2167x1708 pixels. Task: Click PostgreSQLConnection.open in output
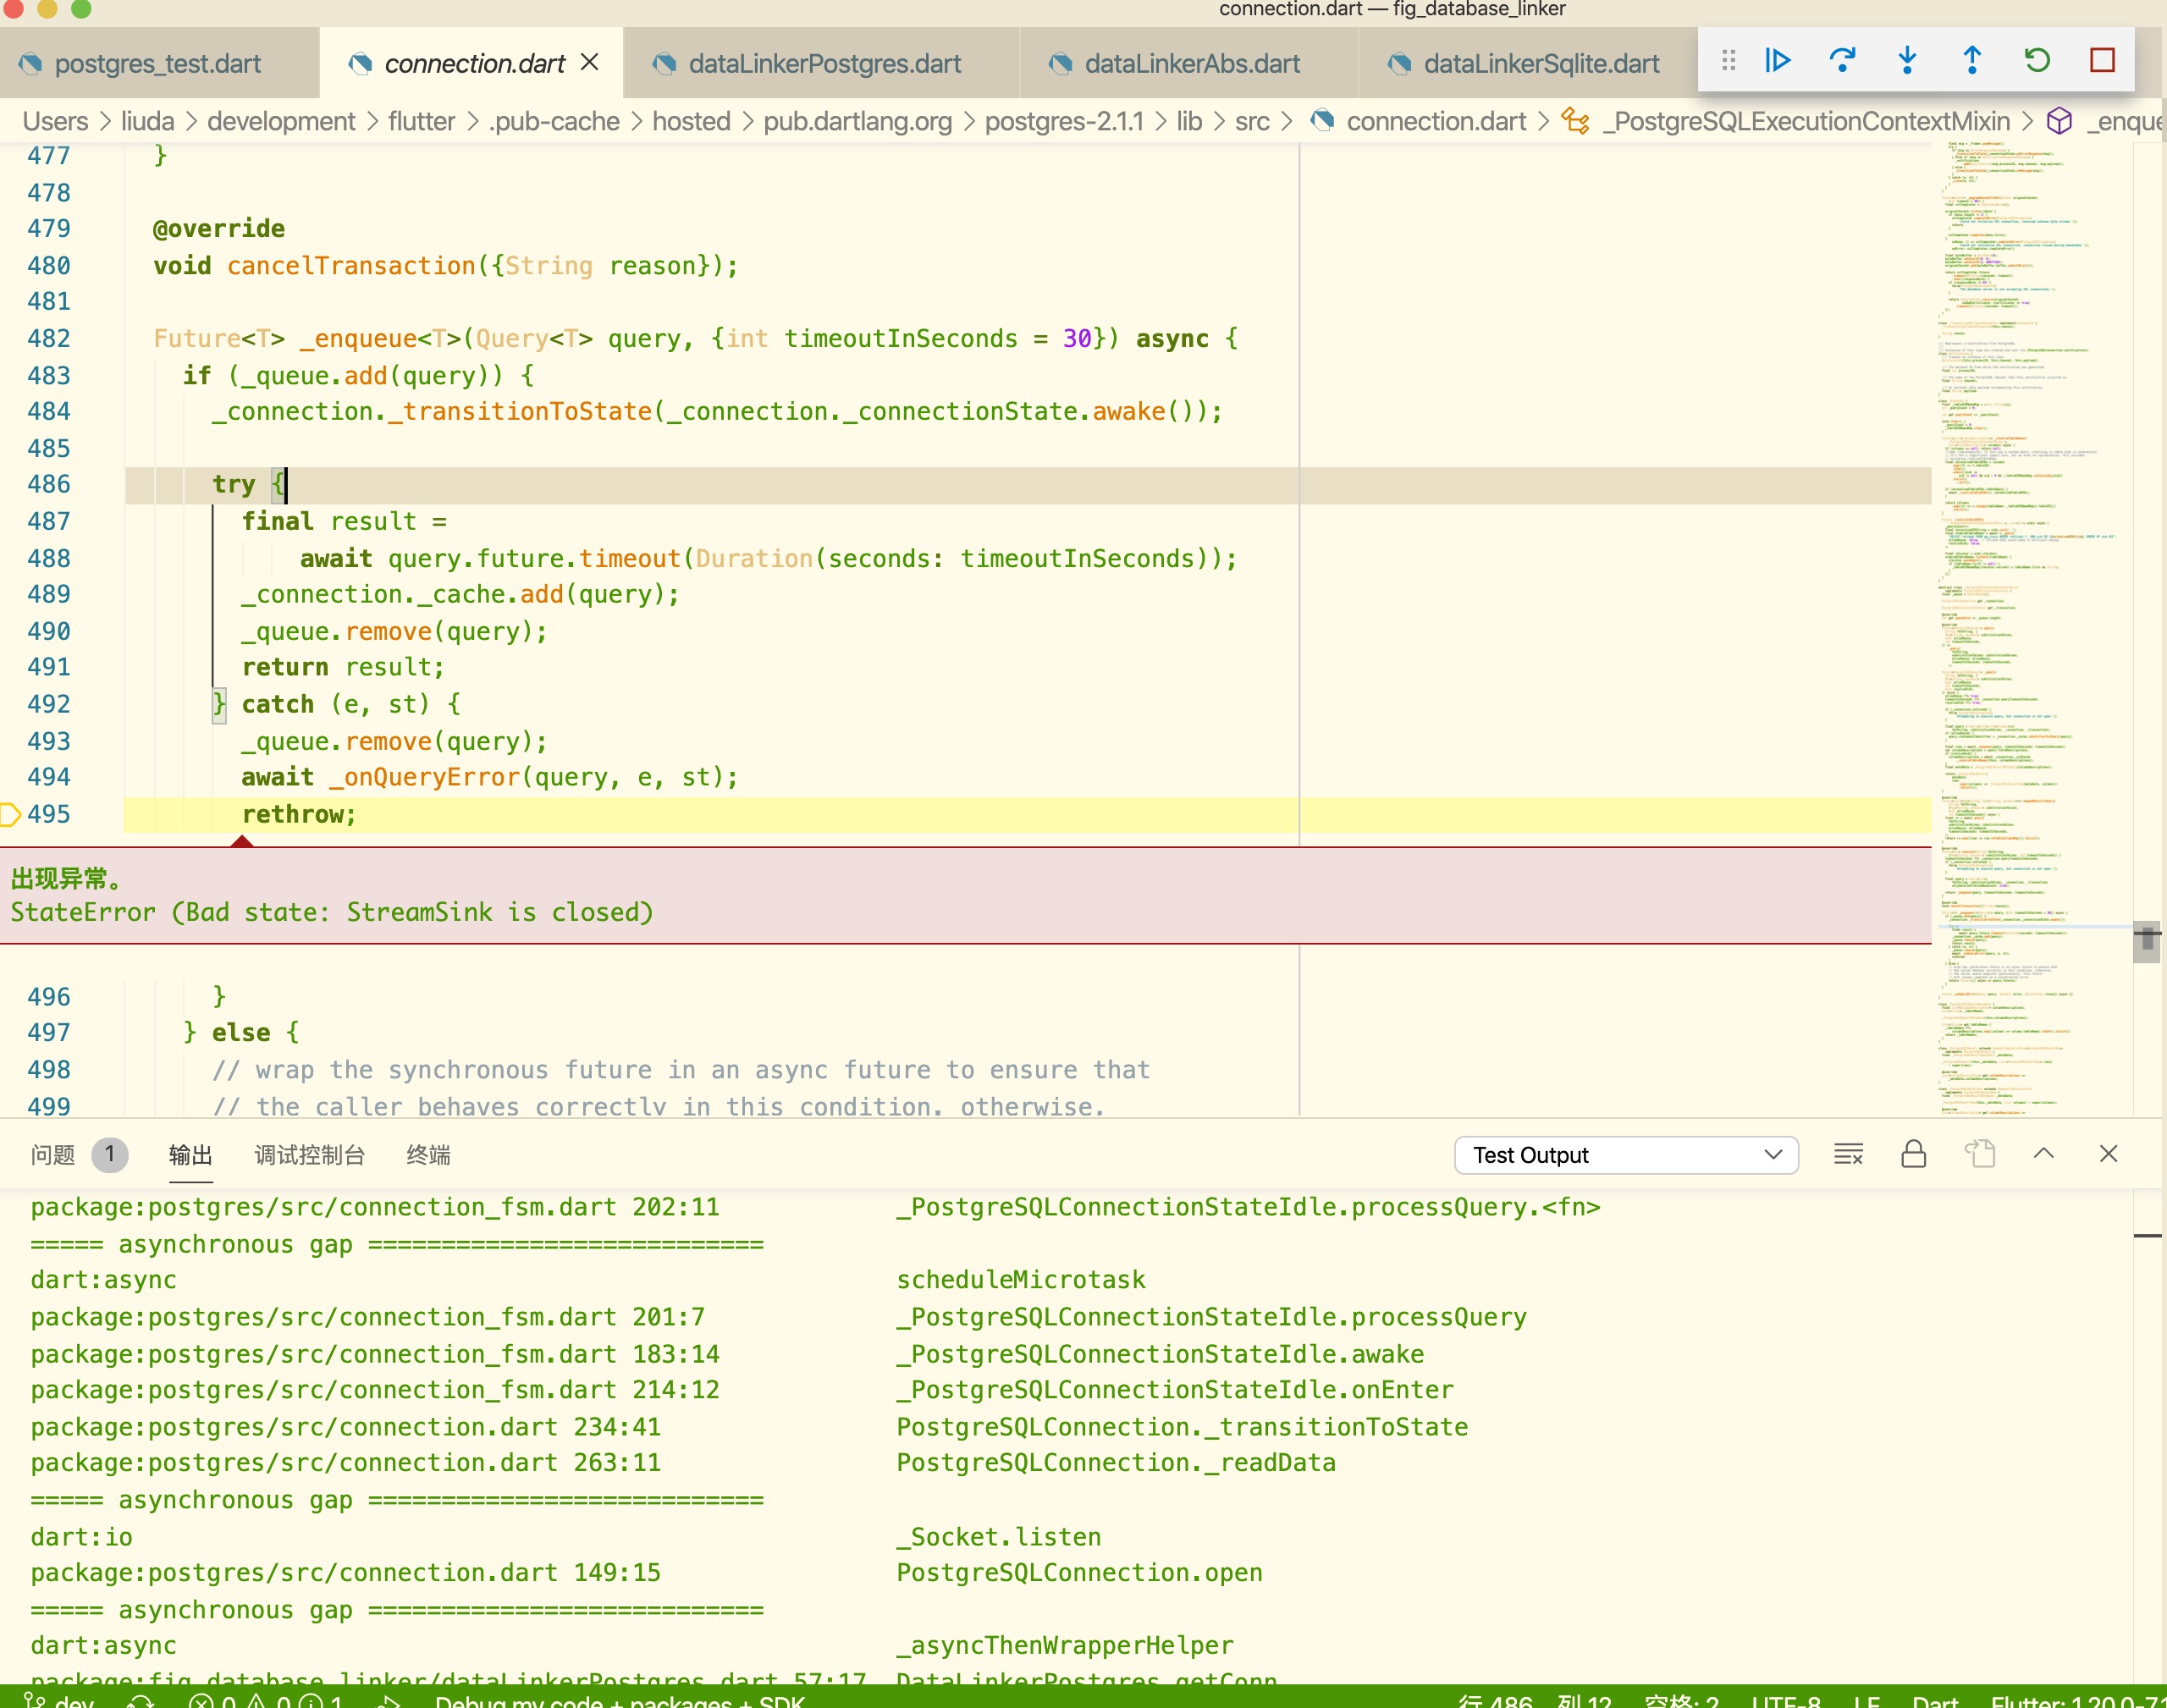1079,1573
